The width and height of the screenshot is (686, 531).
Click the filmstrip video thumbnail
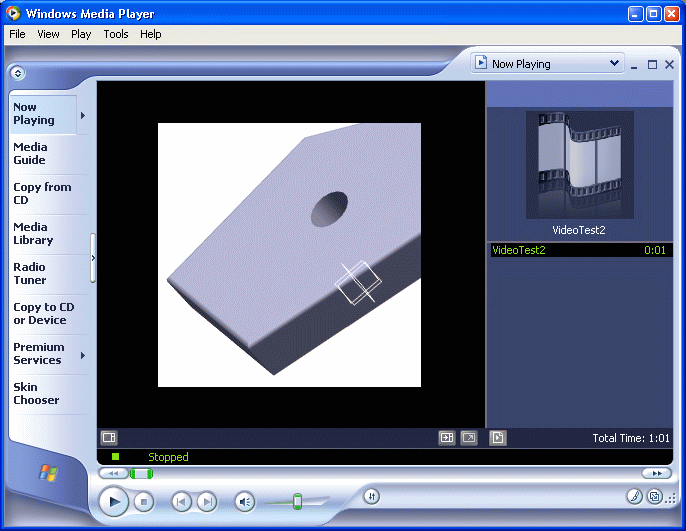(580, 164)
